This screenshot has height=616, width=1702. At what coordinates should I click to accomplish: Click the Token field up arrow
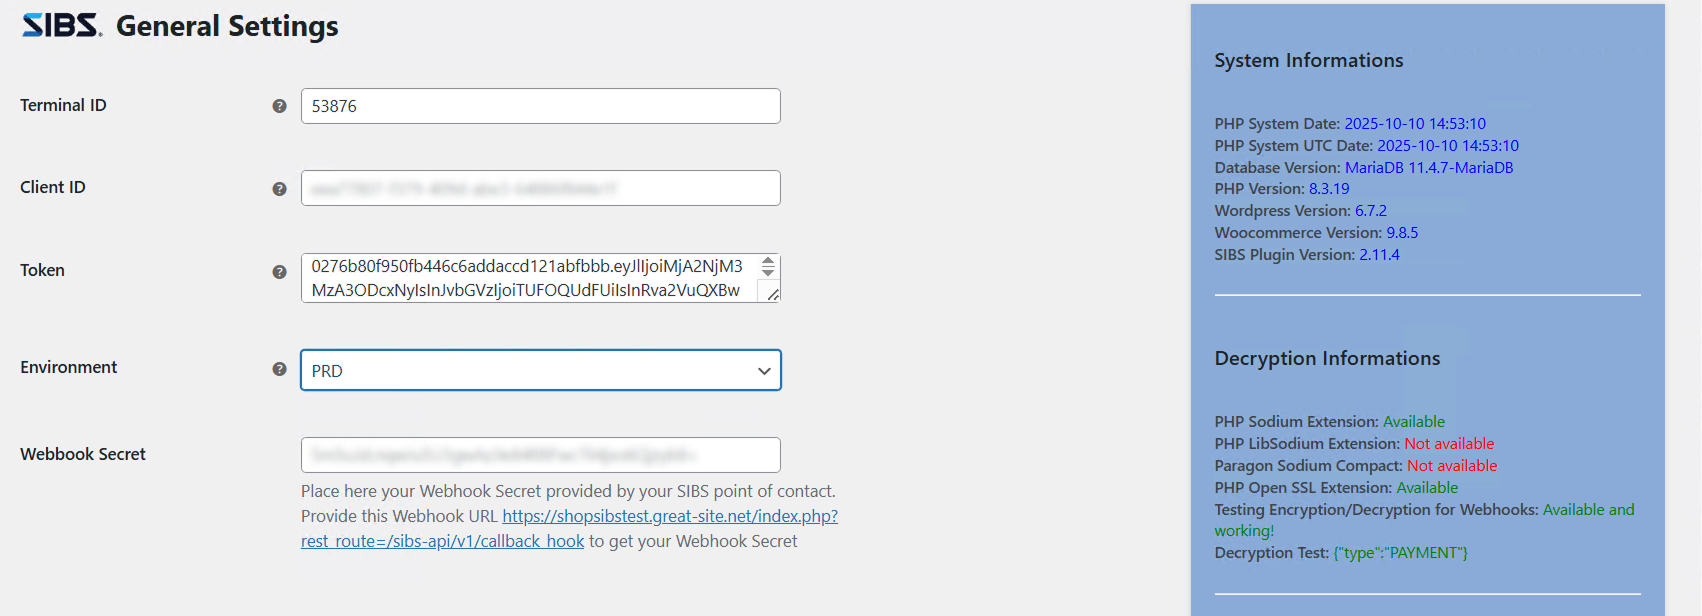[x=768, y=261]
